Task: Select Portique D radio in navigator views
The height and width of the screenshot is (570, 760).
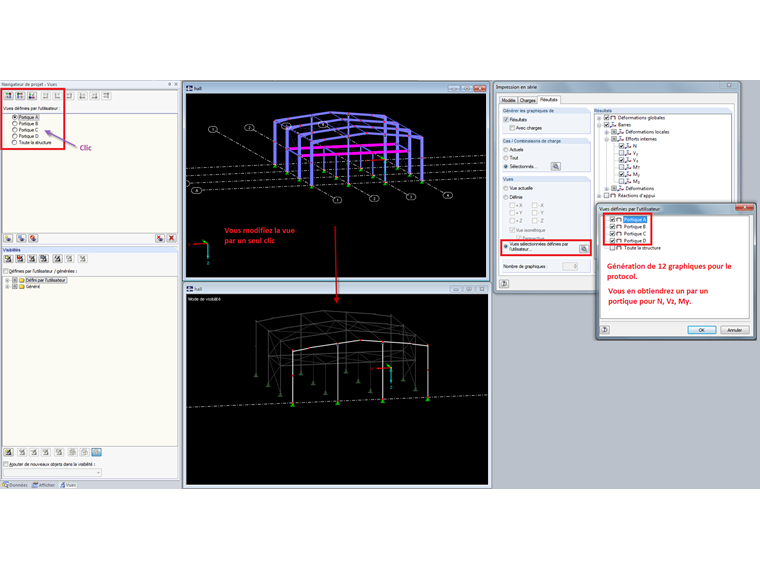Action: pos(15,136)
